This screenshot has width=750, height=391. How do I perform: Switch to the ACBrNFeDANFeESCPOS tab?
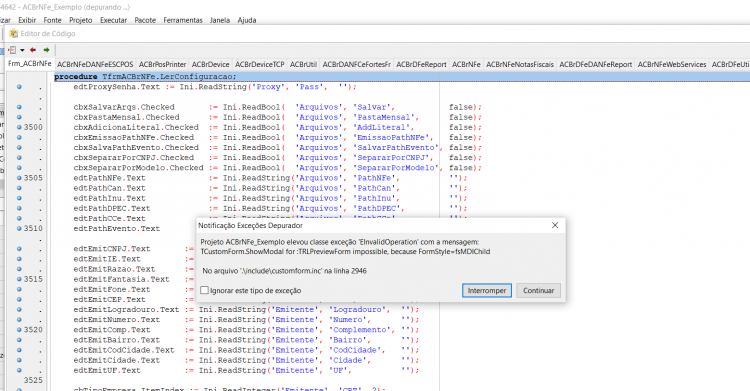tap(95, 64)
